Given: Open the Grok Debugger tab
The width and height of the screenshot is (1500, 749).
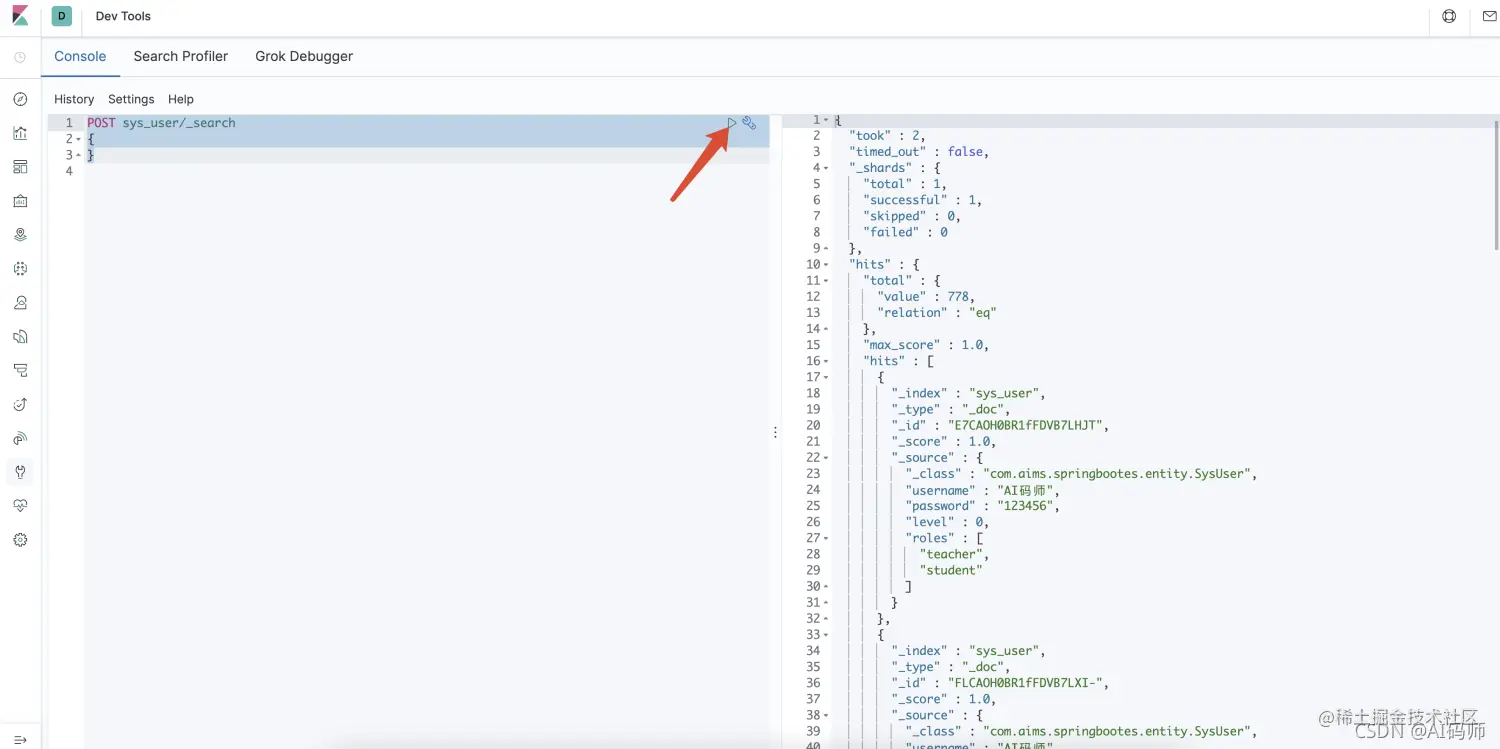Looking at the screenshot, I should (304, 56).
